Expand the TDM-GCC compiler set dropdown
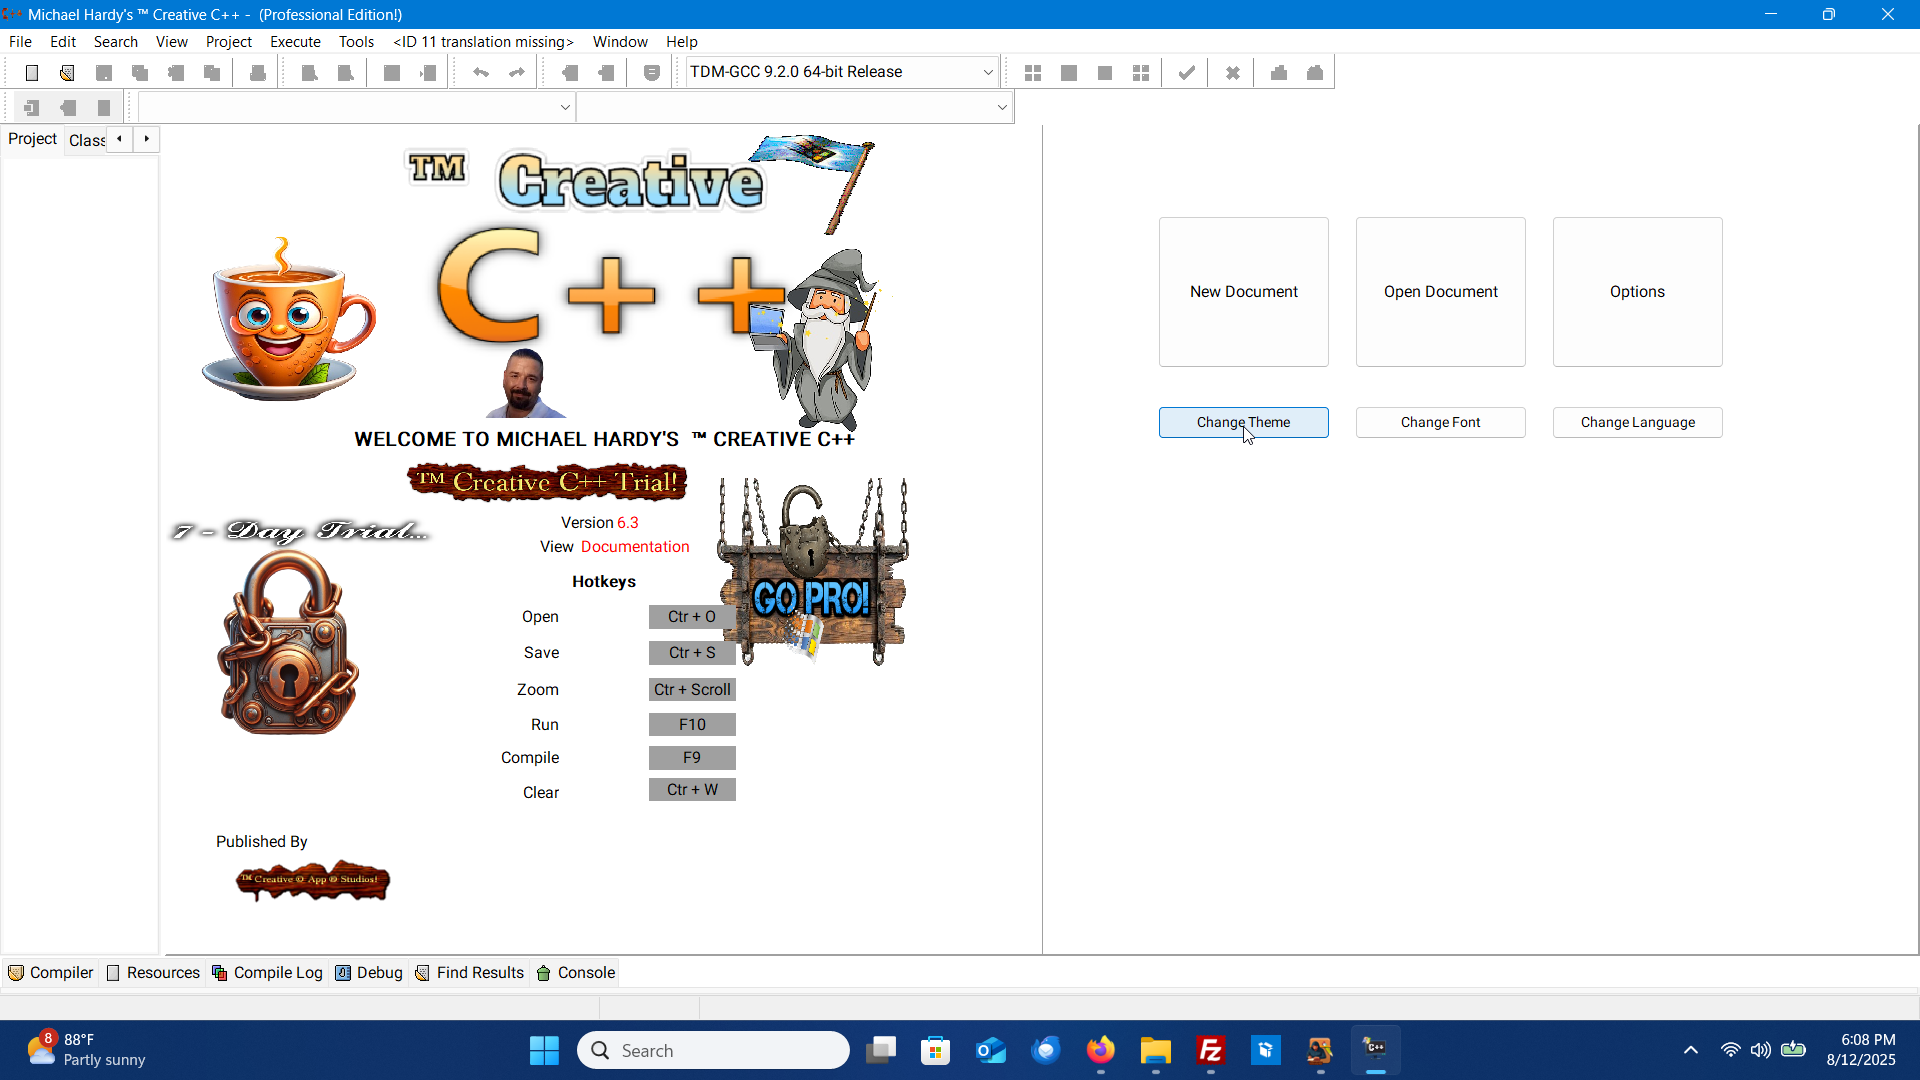Image resolution: width=1920 pixels, height=1080 pixels. pyautogui.click(x=988, y=72)
